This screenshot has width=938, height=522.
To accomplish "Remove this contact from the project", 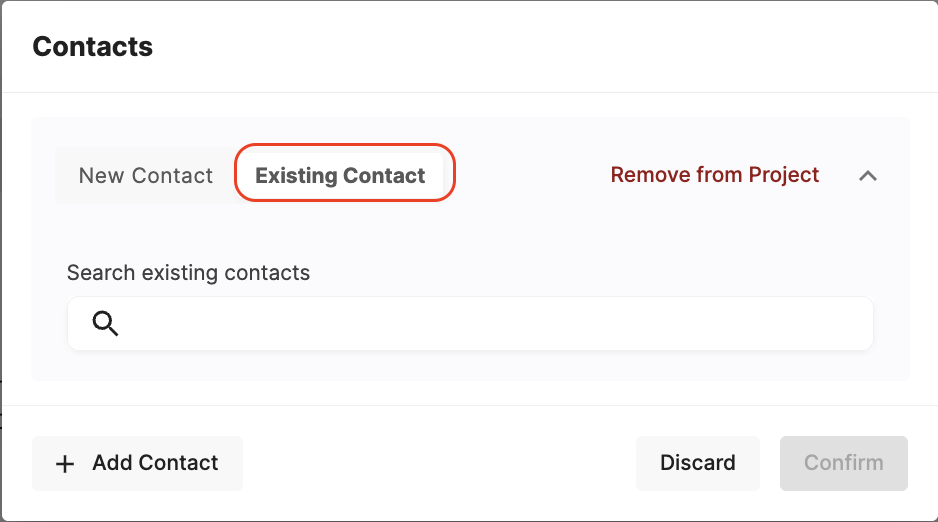I will tap(714, 175).
